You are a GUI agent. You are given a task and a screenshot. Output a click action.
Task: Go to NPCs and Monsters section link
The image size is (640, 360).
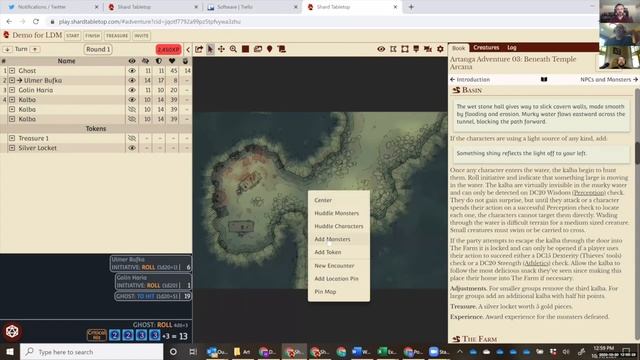click(x=609, y=80)
